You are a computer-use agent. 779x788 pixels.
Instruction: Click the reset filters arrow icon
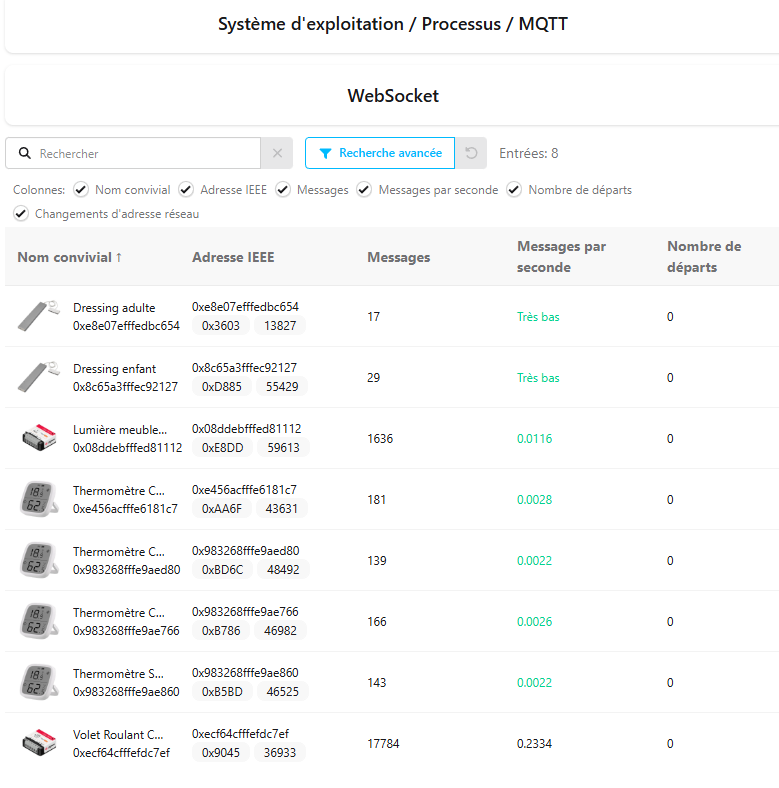[472, 154]
